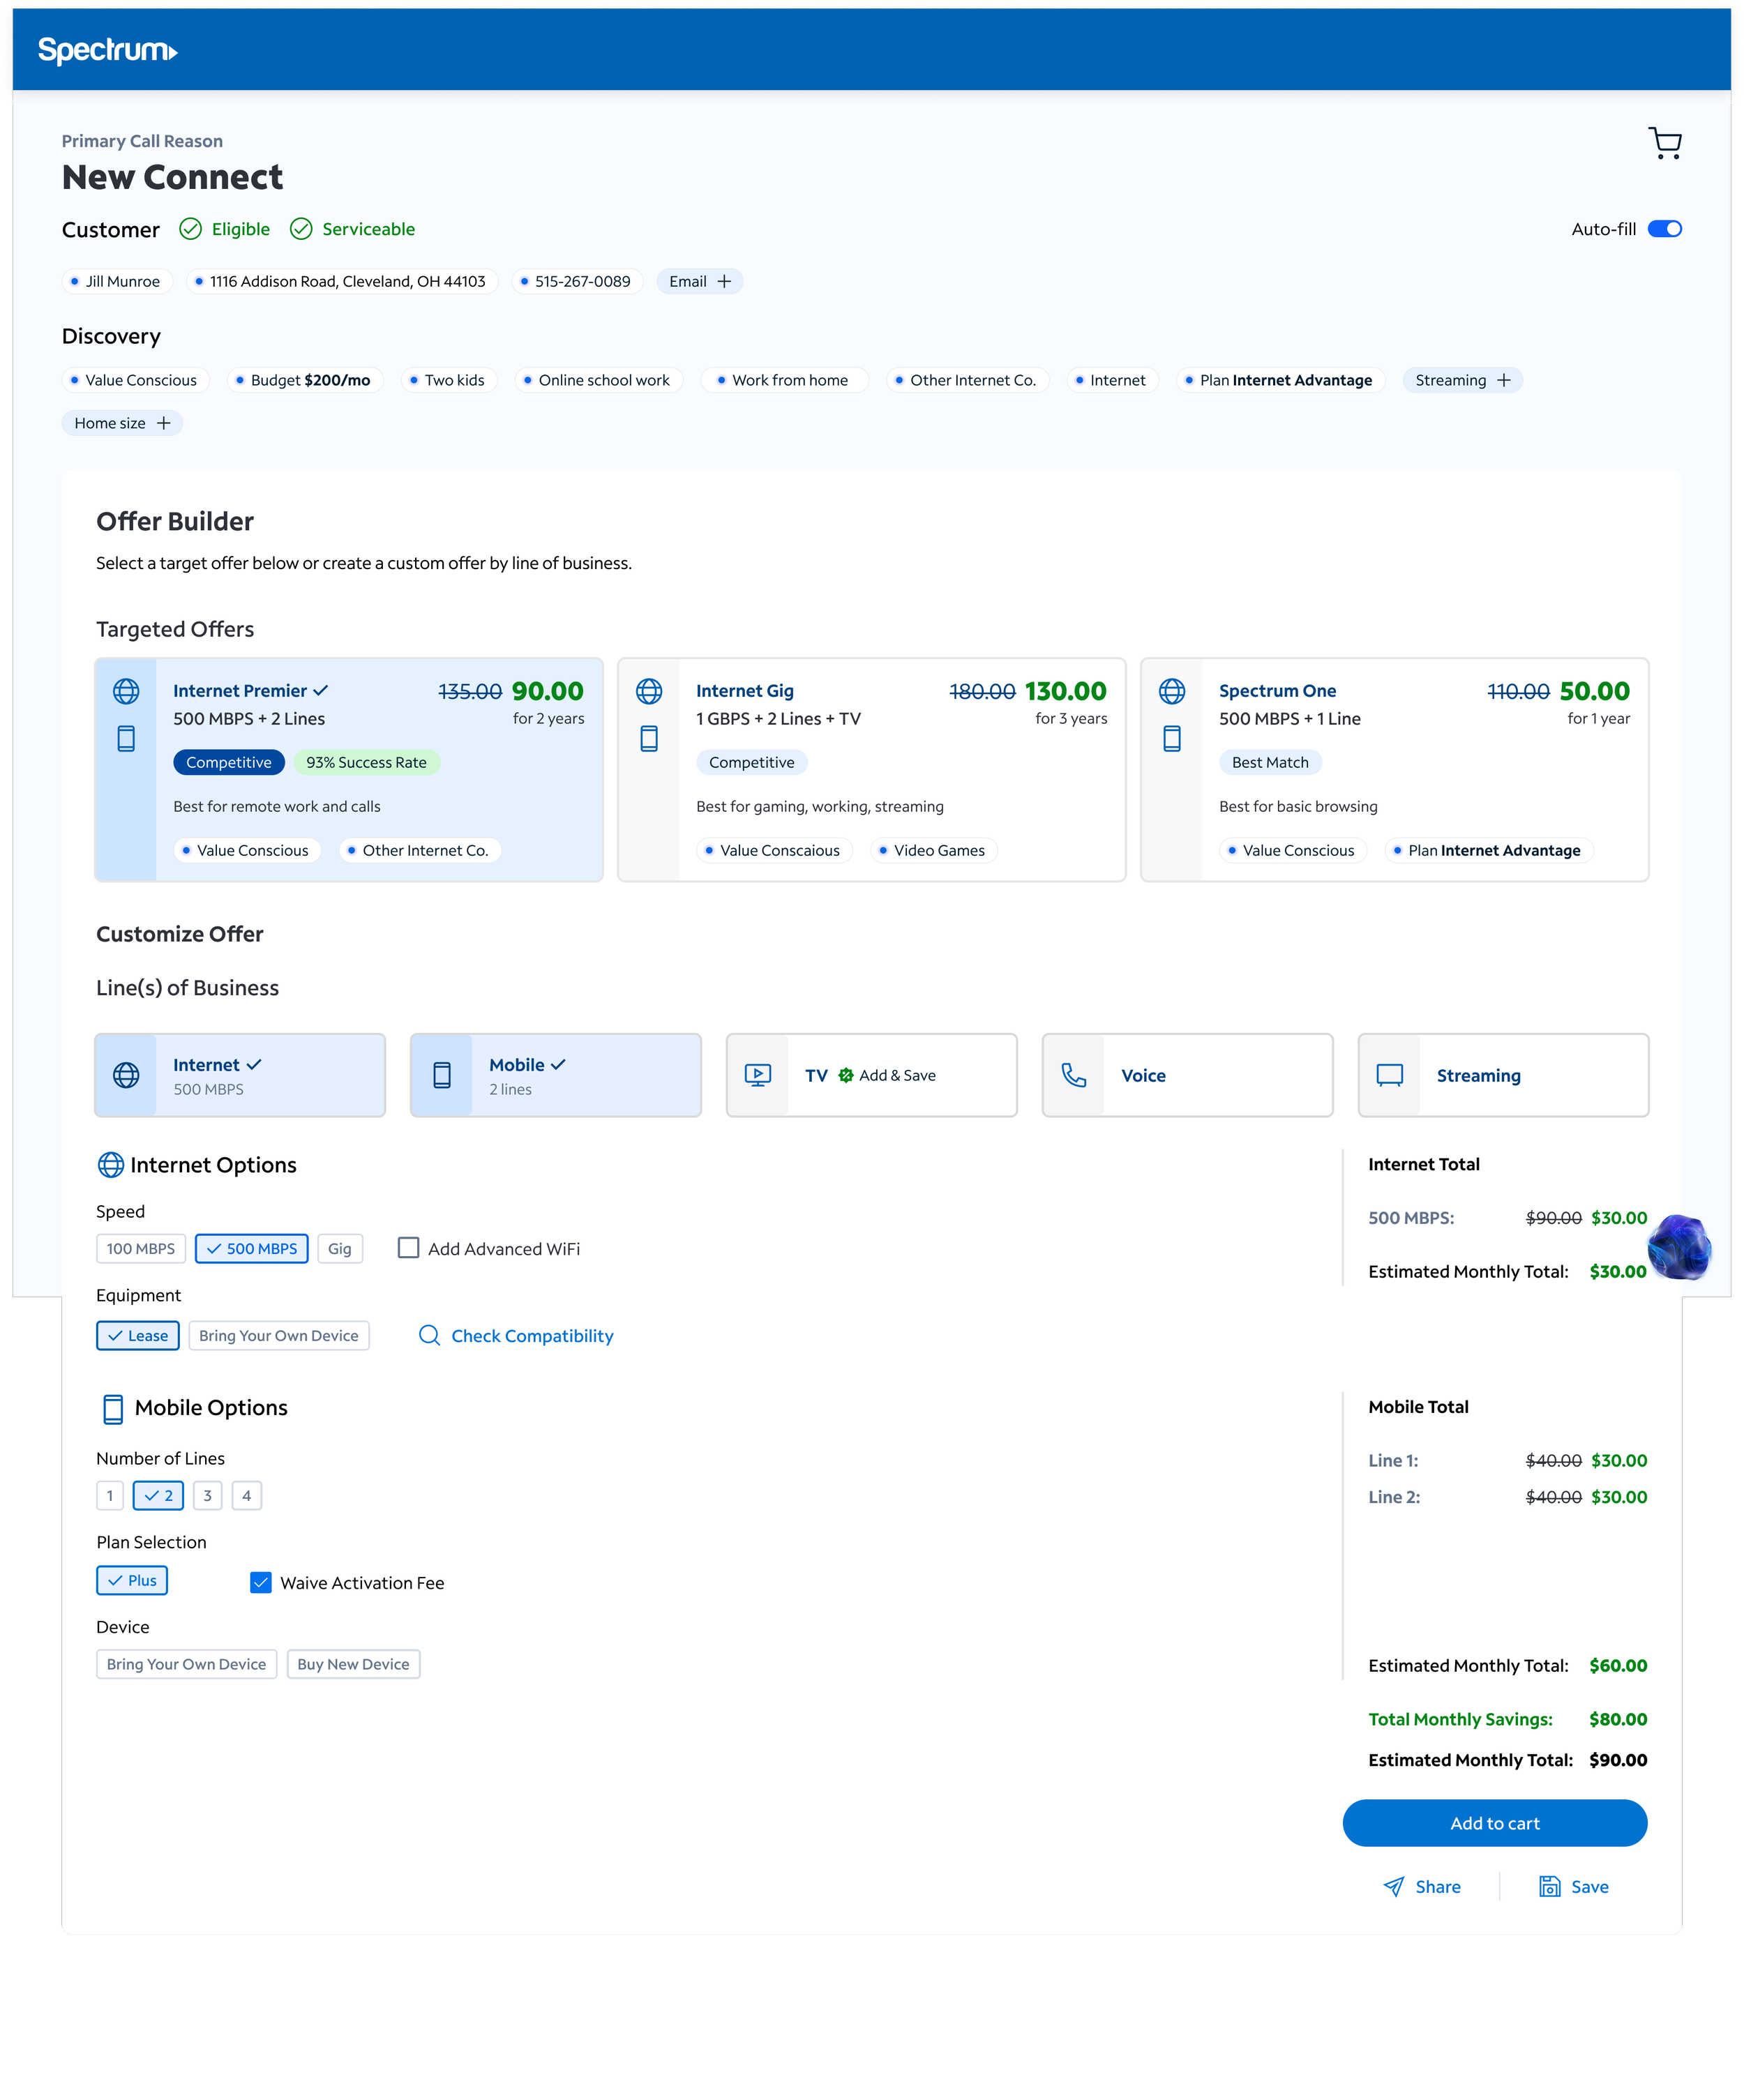Choose Bring Your Own Device under Equipment

tap(279, 1336)
